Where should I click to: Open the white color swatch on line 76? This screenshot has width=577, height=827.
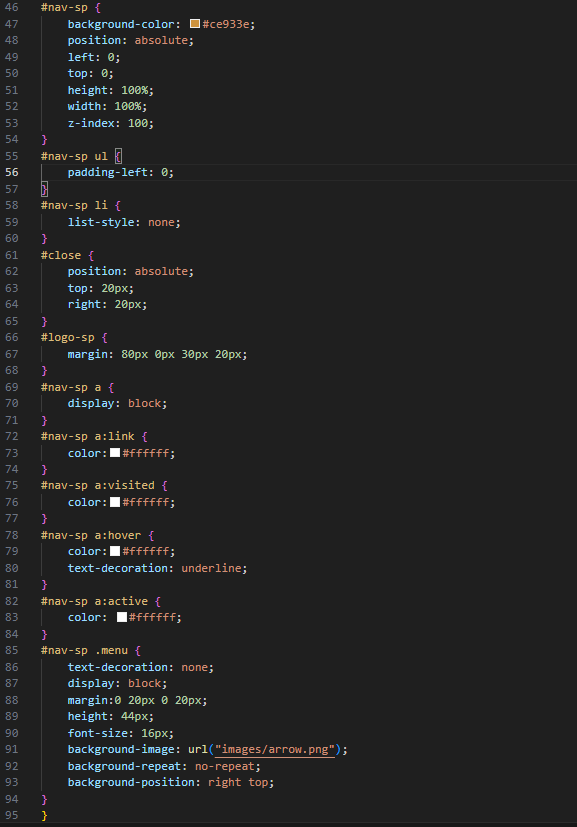pos(115,502)
